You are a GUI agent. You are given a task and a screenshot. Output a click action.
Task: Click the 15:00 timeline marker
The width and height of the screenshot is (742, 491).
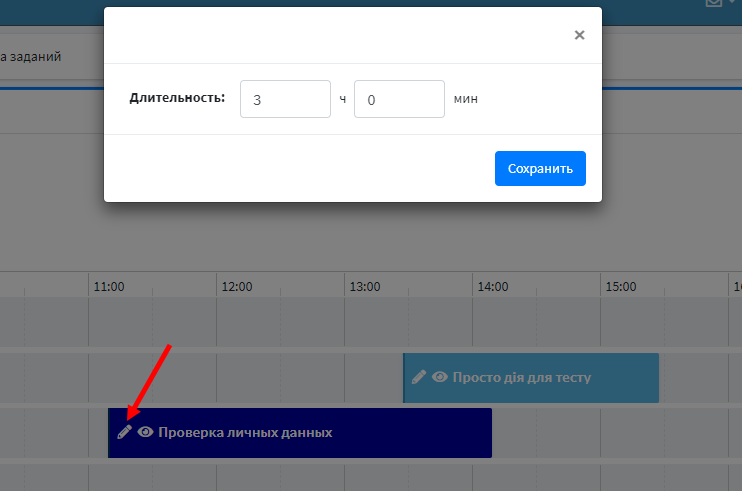click(620, 286)
